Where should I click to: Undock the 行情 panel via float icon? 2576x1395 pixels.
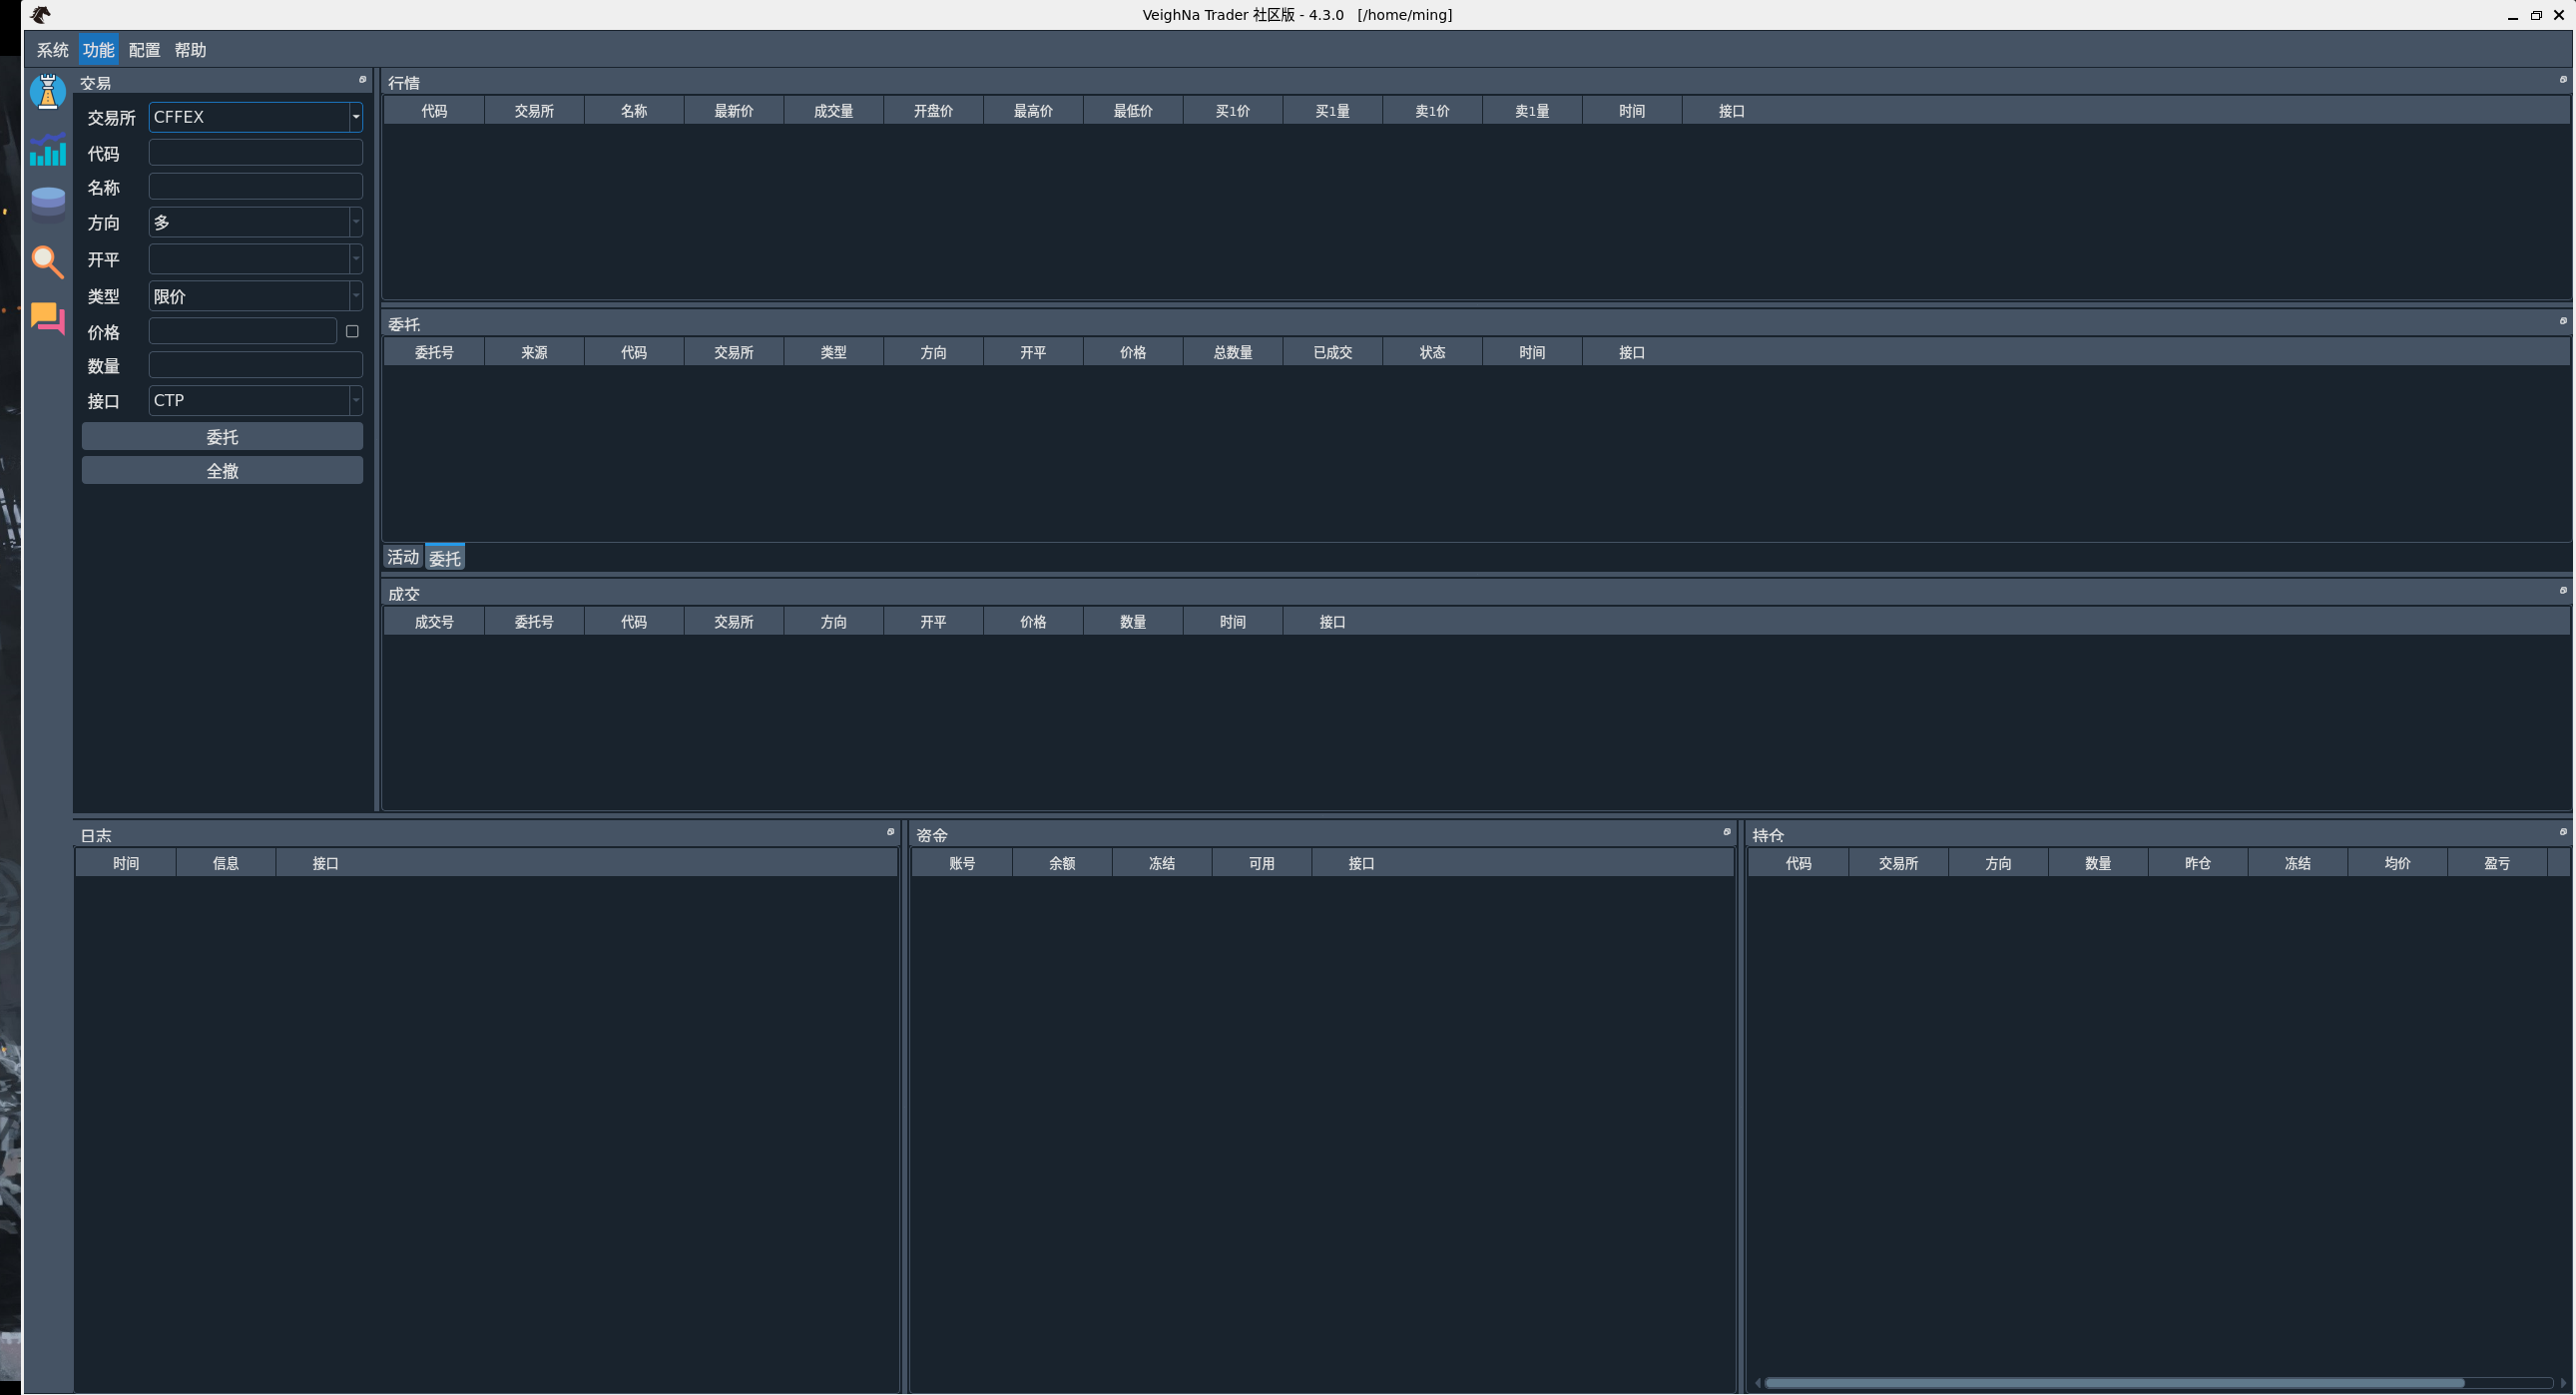click(2562, 80)
